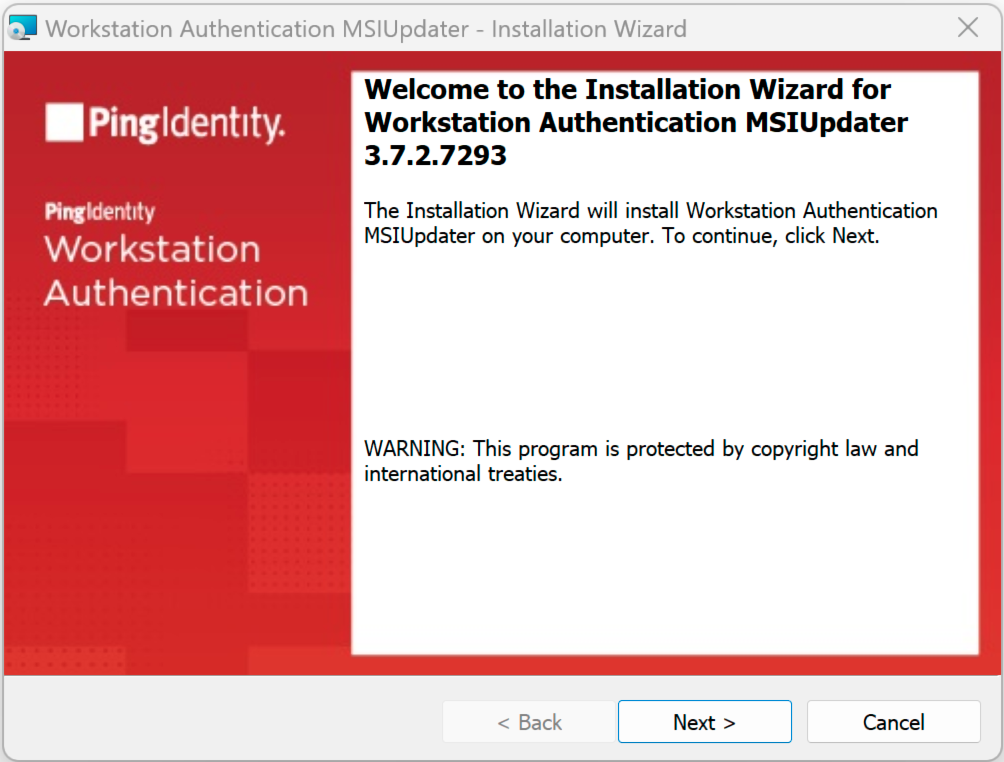Click the 'Welcome to the Installation Wizard for' heading
This screenshot has width=1004, height=762.
(x=628, y=89)
